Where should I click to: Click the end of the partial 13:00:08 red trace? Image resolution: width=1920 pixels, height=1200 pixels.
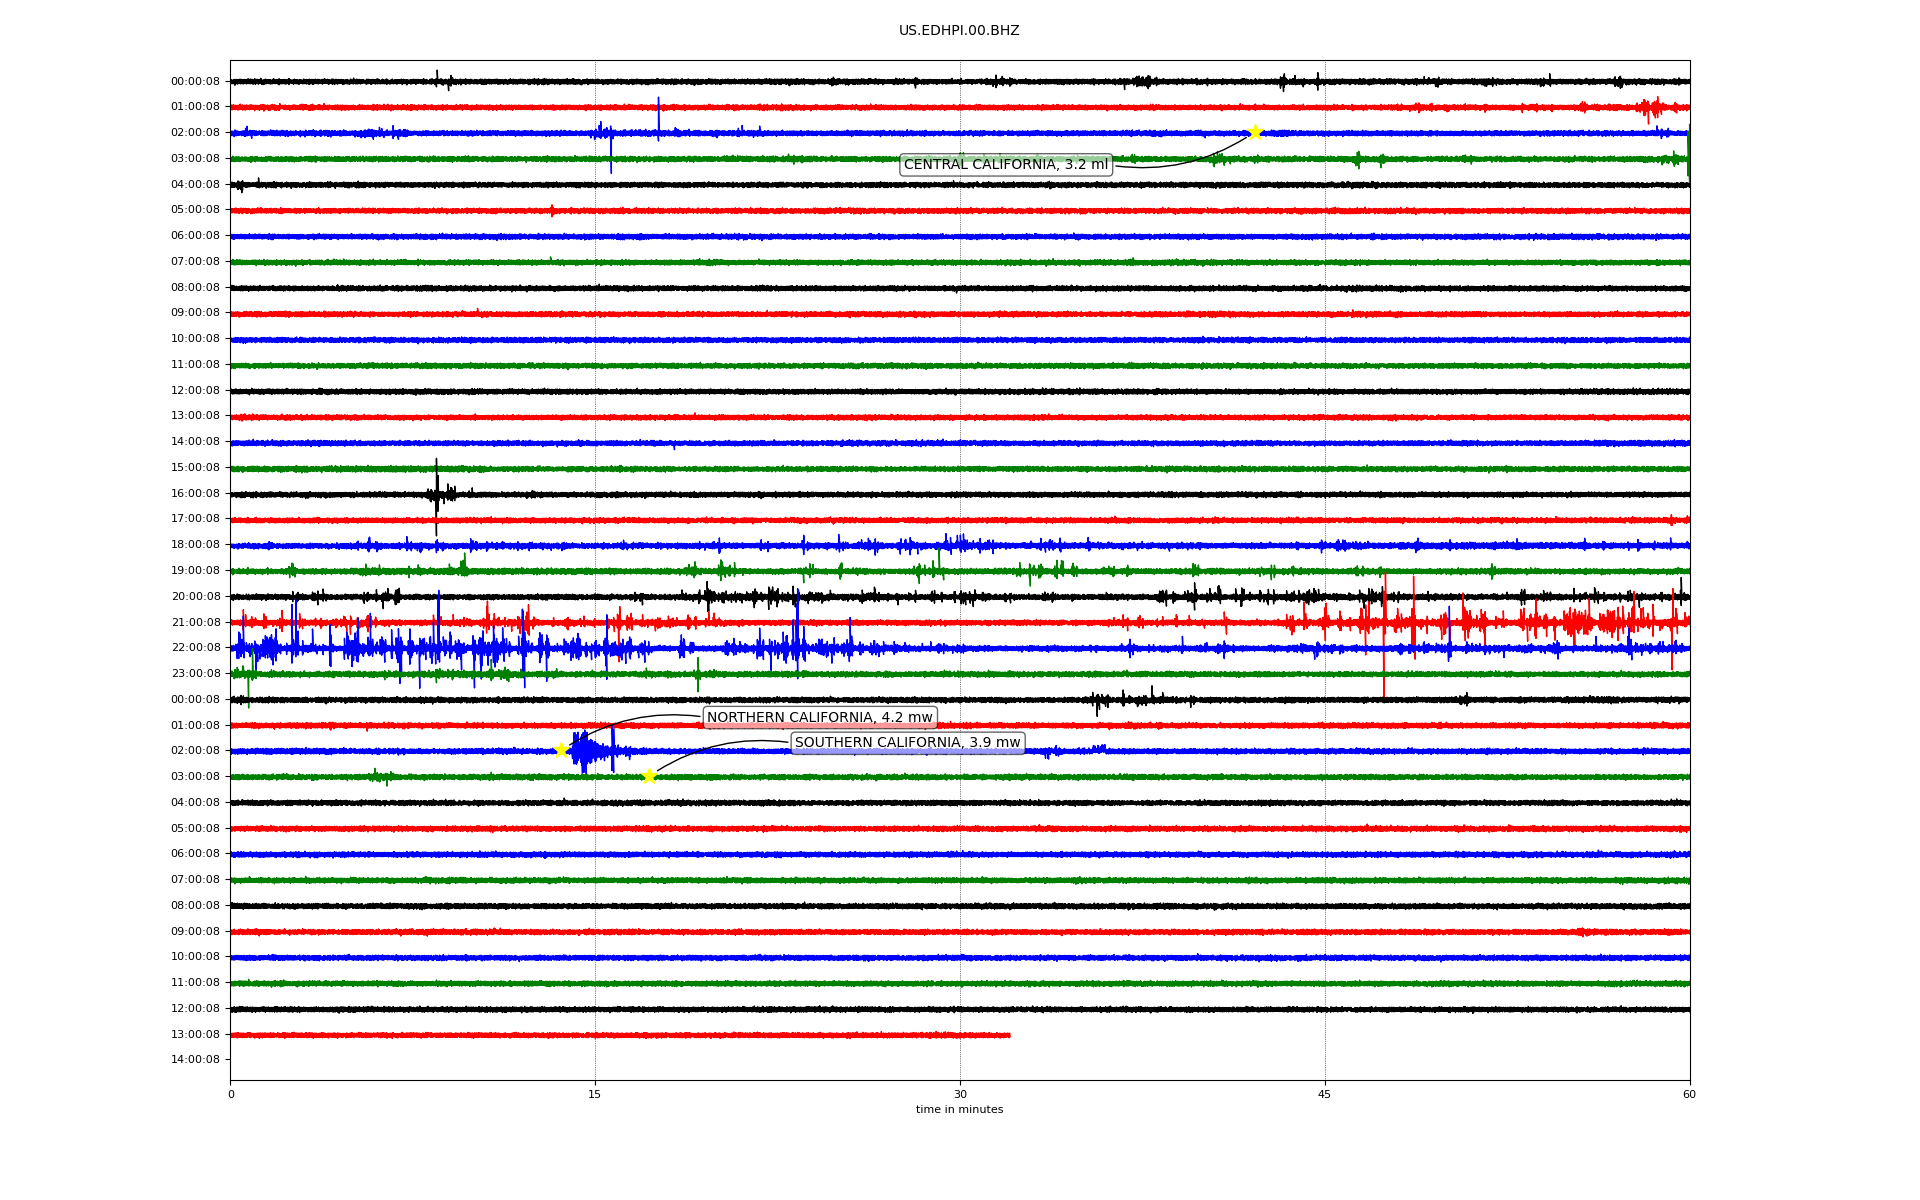coord(1008,1035)
